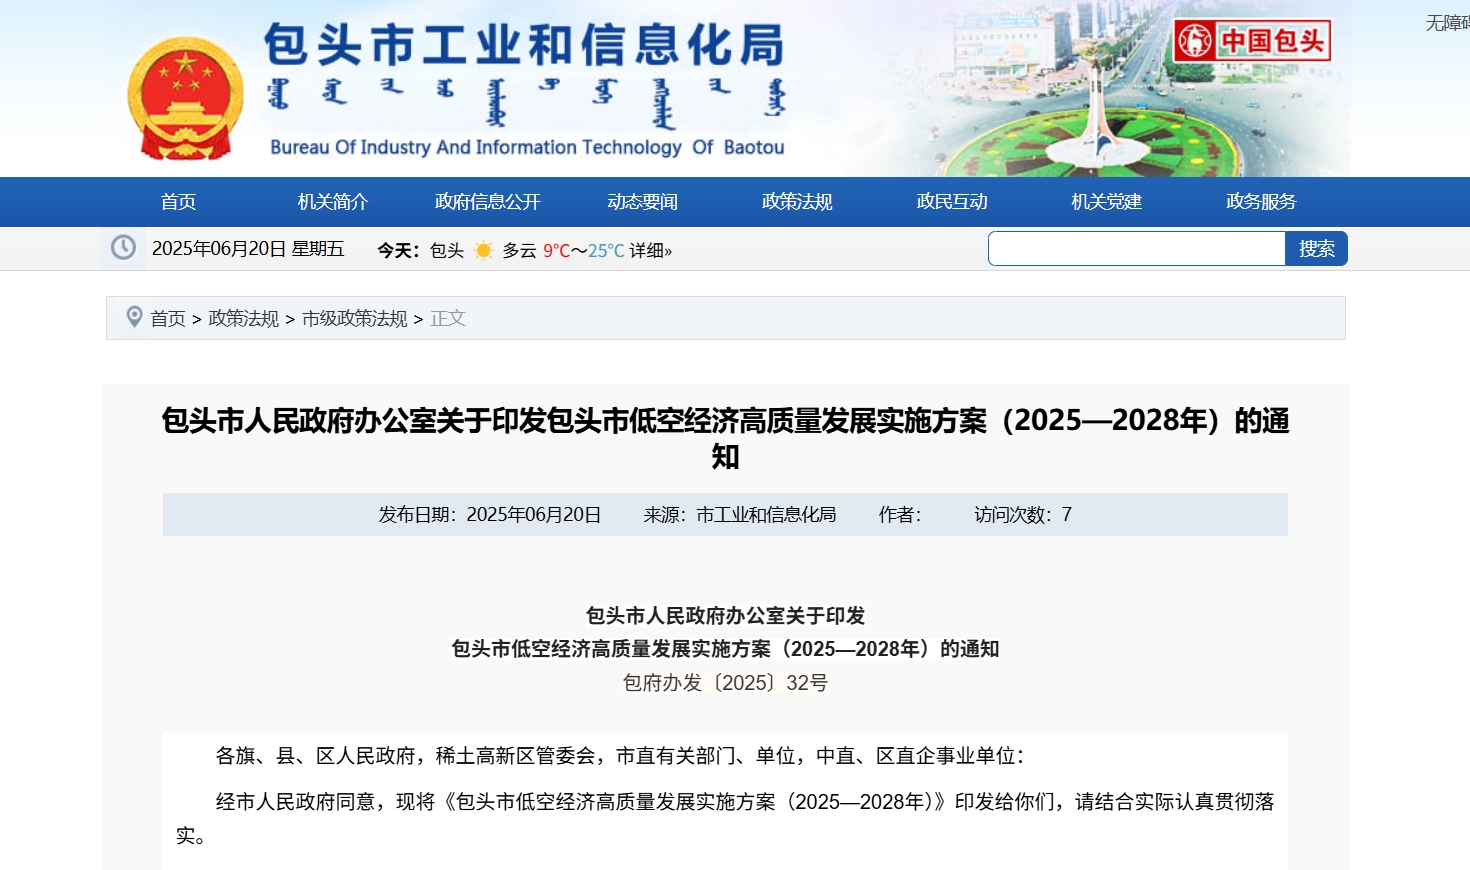
Task: Open 市级政策法规 breadcrumb link
Action: (x=354, y=318)
